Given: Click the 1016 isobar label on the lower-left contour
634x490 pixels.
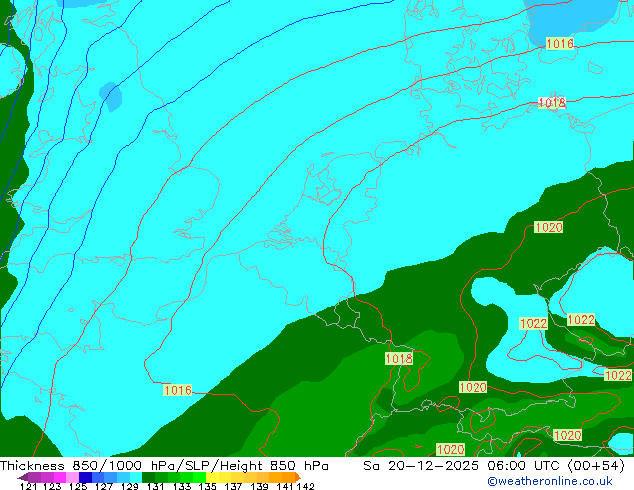Looking at the screenshot, I should [x=178, y=390].
